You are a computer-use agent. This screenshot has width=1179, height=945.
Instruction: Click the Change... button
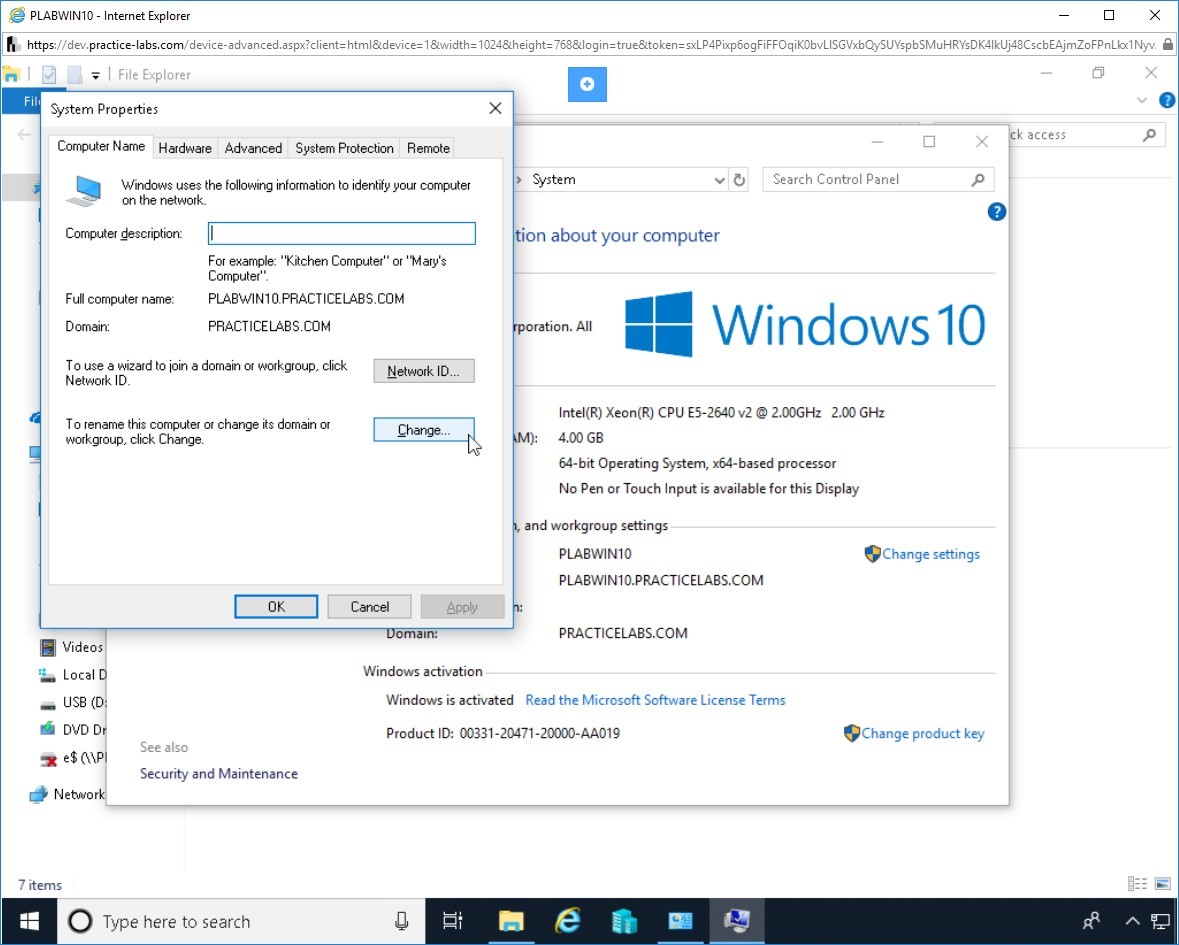point(424,430)
